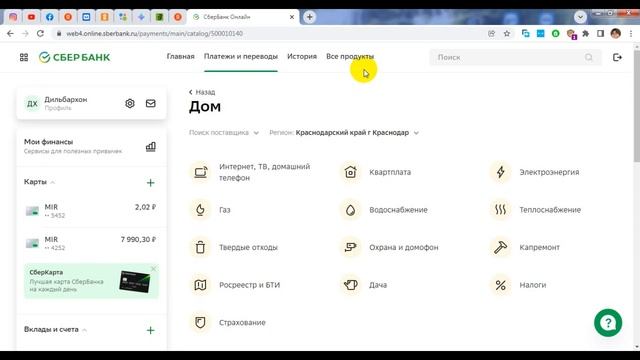
Task: Select the MIR card ending 3432
Action: pos(91,211)
